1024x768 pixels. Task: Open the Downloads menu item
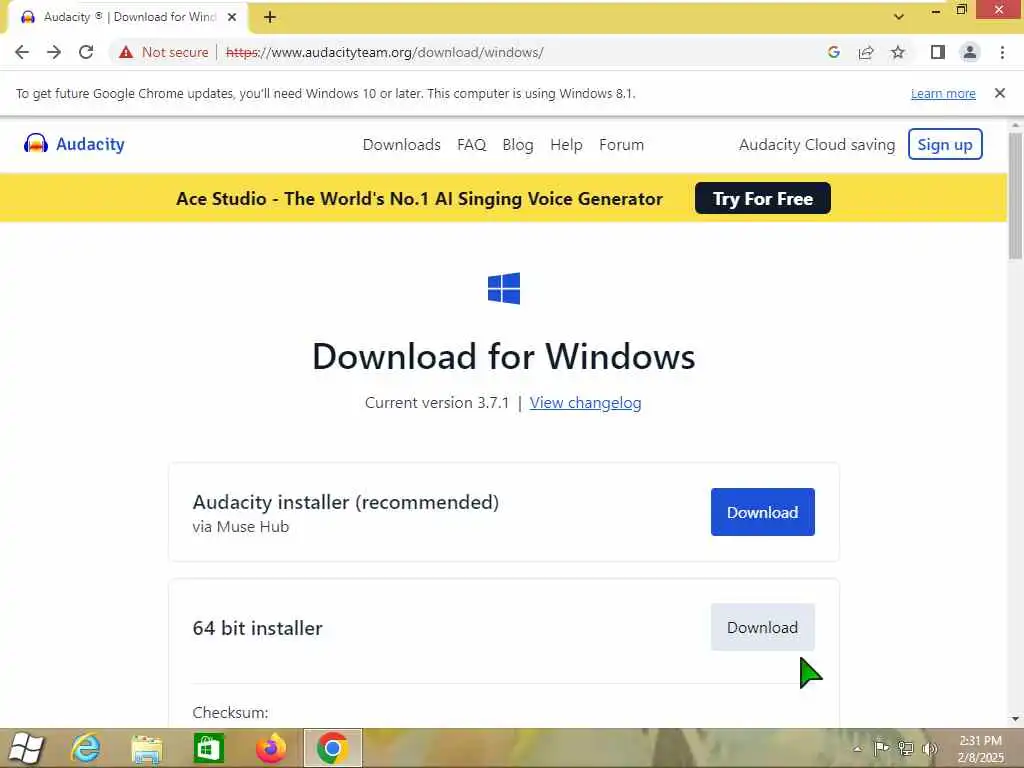[402, 144]
